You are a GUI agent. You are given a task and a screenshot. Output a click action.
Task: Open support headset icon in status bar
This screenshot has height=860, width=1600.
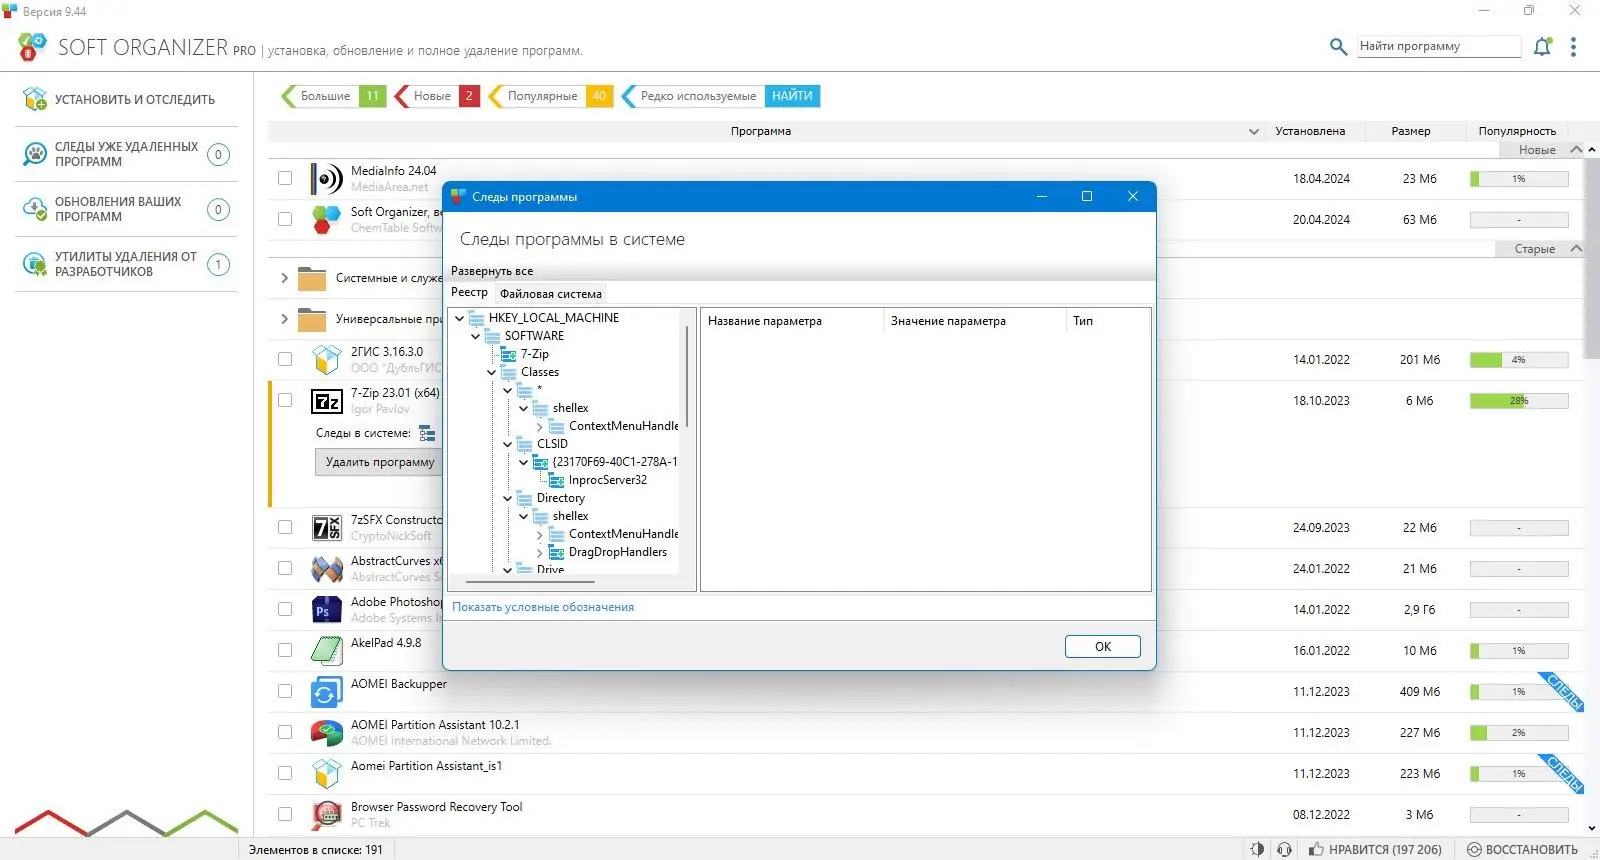1284,849
